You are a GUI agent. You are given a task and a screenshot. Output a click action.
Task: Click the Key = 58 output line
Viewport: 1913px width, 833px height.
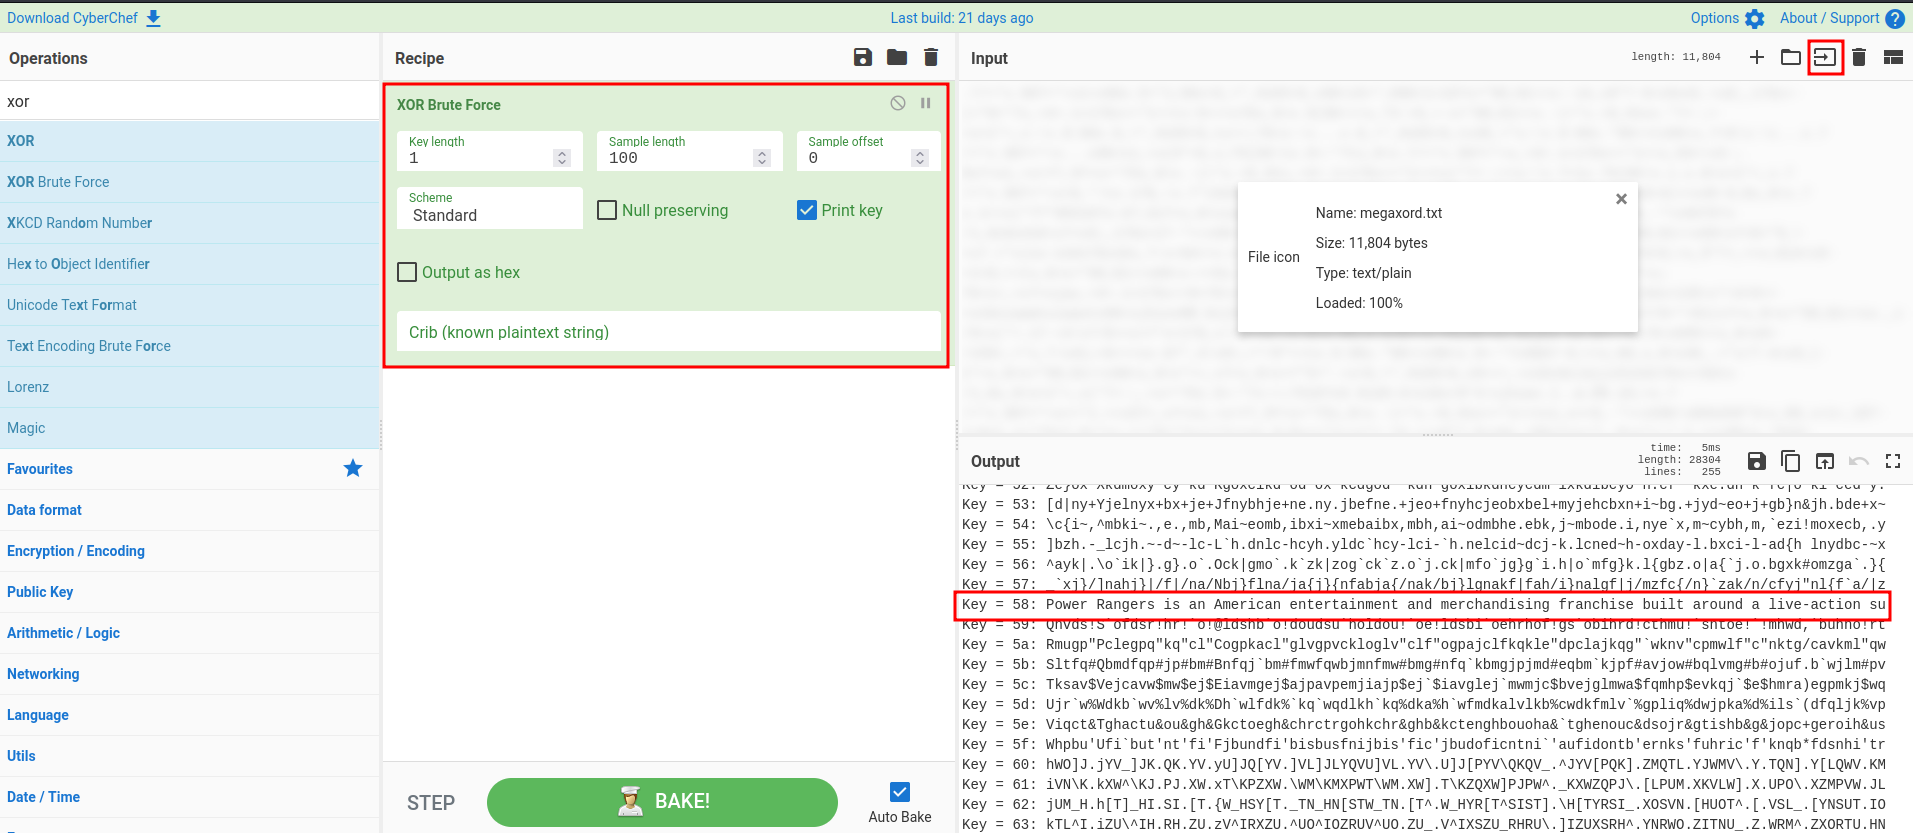point(1424,605)
